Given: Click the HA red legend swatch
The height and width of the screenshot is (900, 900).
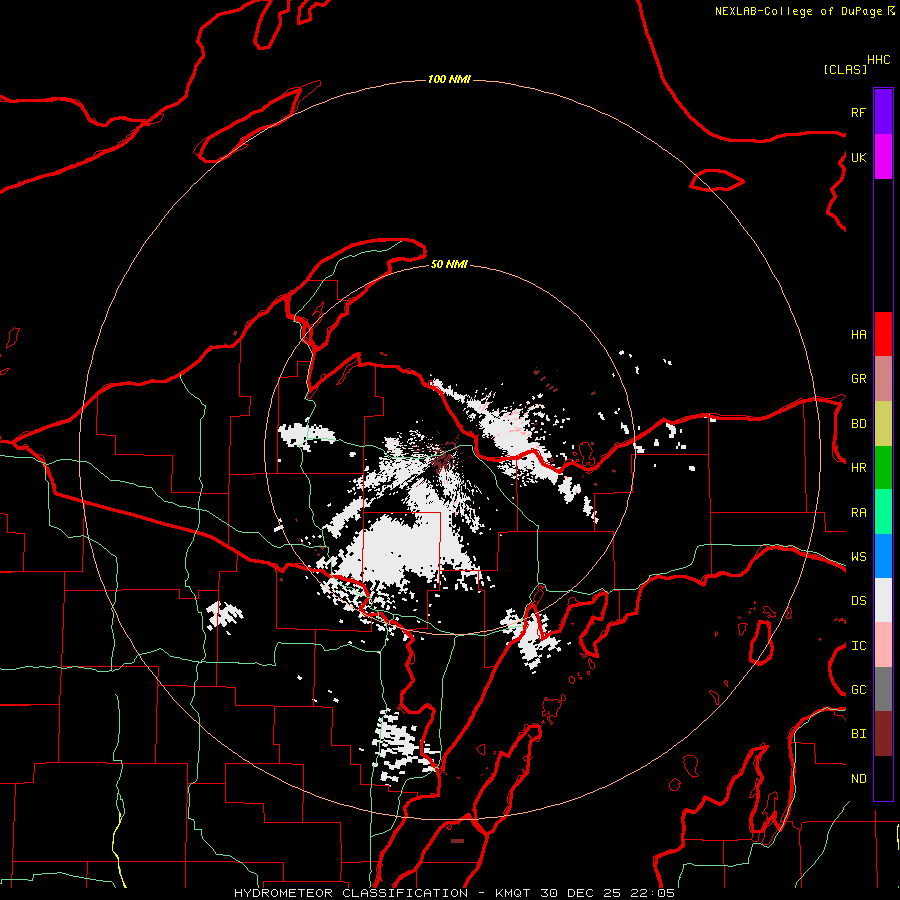Looking at the screenshot, I should [x=883, y=334].
